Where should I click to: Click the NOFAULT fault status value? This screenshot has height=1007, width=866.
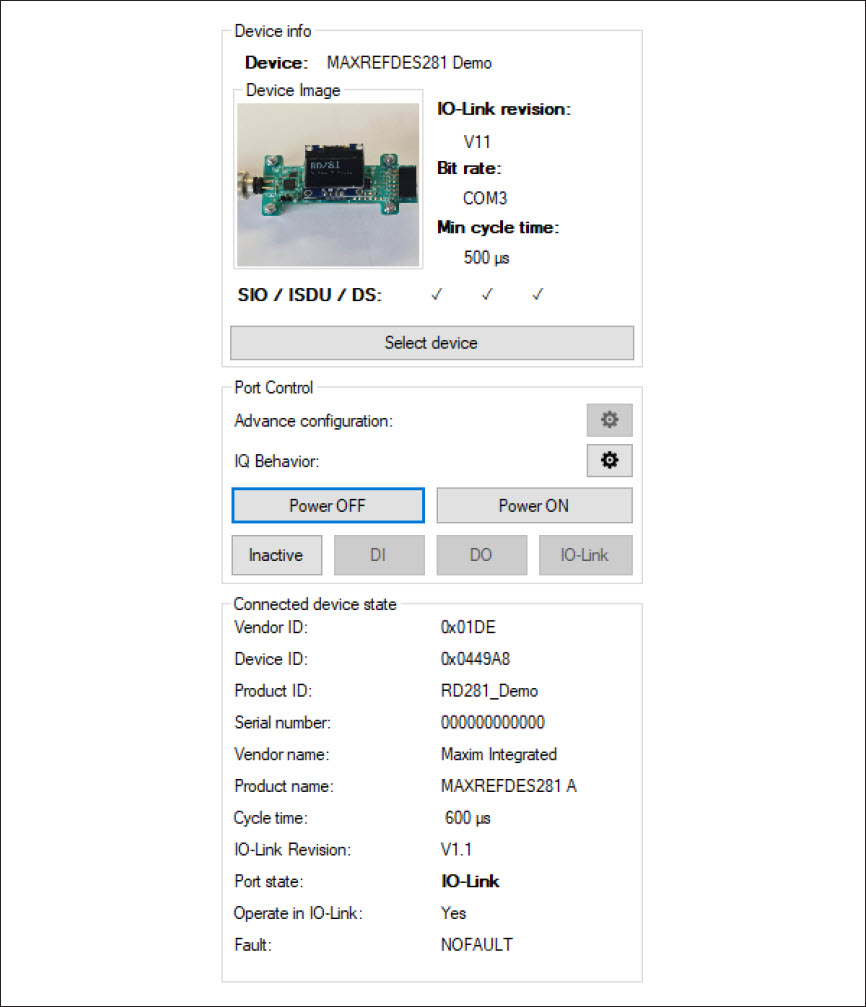pyautogui.click(x=477, y=945)
